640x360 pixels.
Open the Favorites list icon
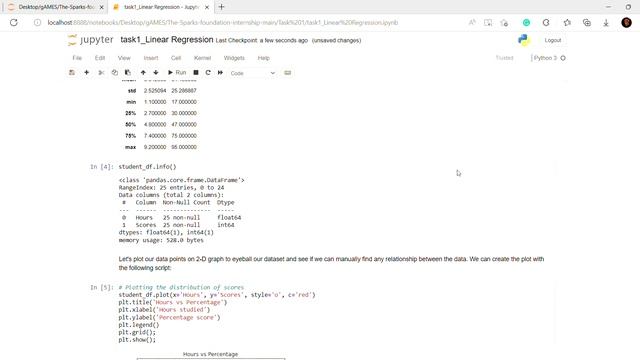(x=567, y=22)
